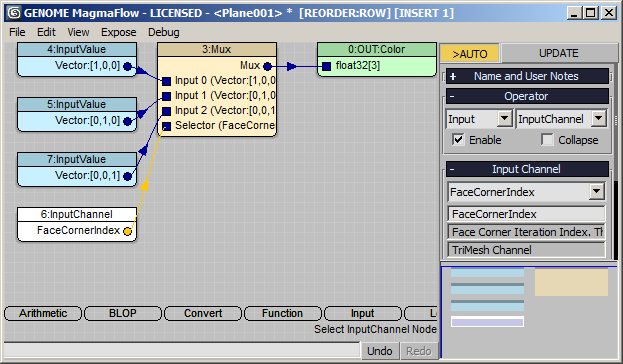623x364 pixels.
Task: Click the Redo button
Action: [x=418, y=351]
